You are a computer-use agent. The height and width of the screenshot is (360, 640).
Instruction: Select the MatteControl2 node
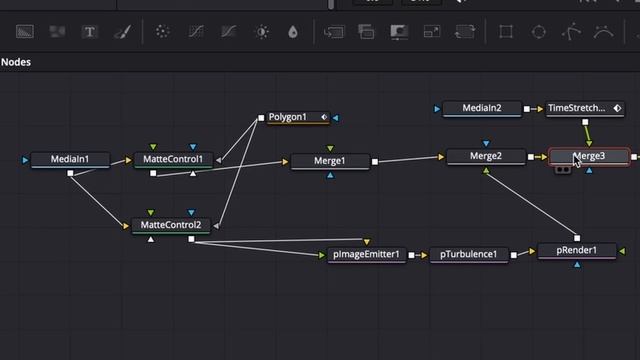click(x=171, y=225)
